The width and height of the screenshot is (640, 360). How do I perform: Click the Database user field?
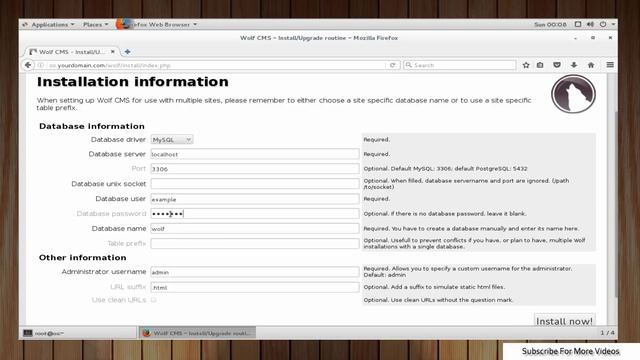[x=255, y=199]
